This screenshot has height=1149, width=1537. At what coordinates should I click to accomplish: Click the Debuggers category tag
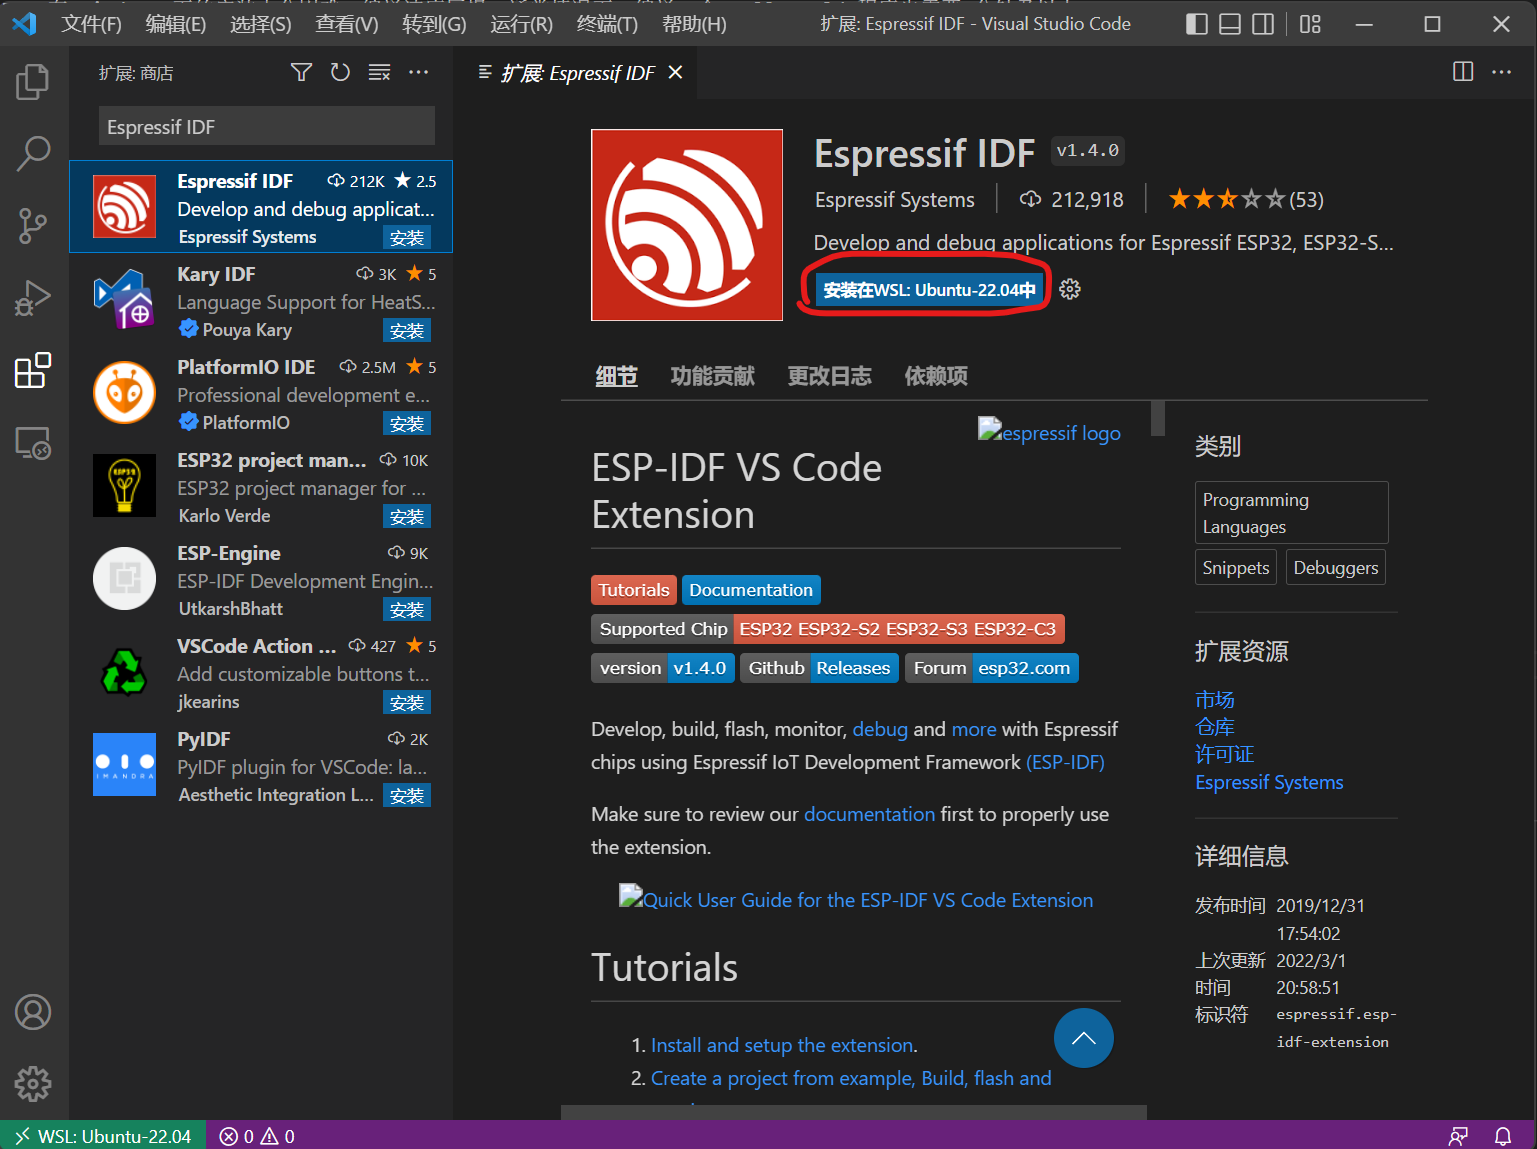point(1335,567)
